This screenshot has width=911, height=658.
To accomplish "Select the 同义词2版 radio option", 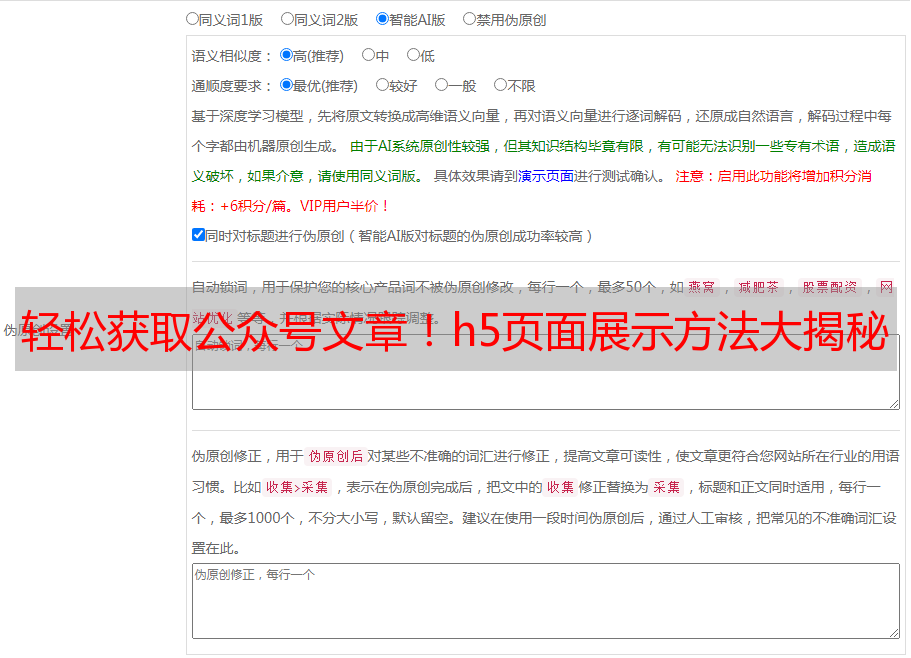I will [287, 19].
